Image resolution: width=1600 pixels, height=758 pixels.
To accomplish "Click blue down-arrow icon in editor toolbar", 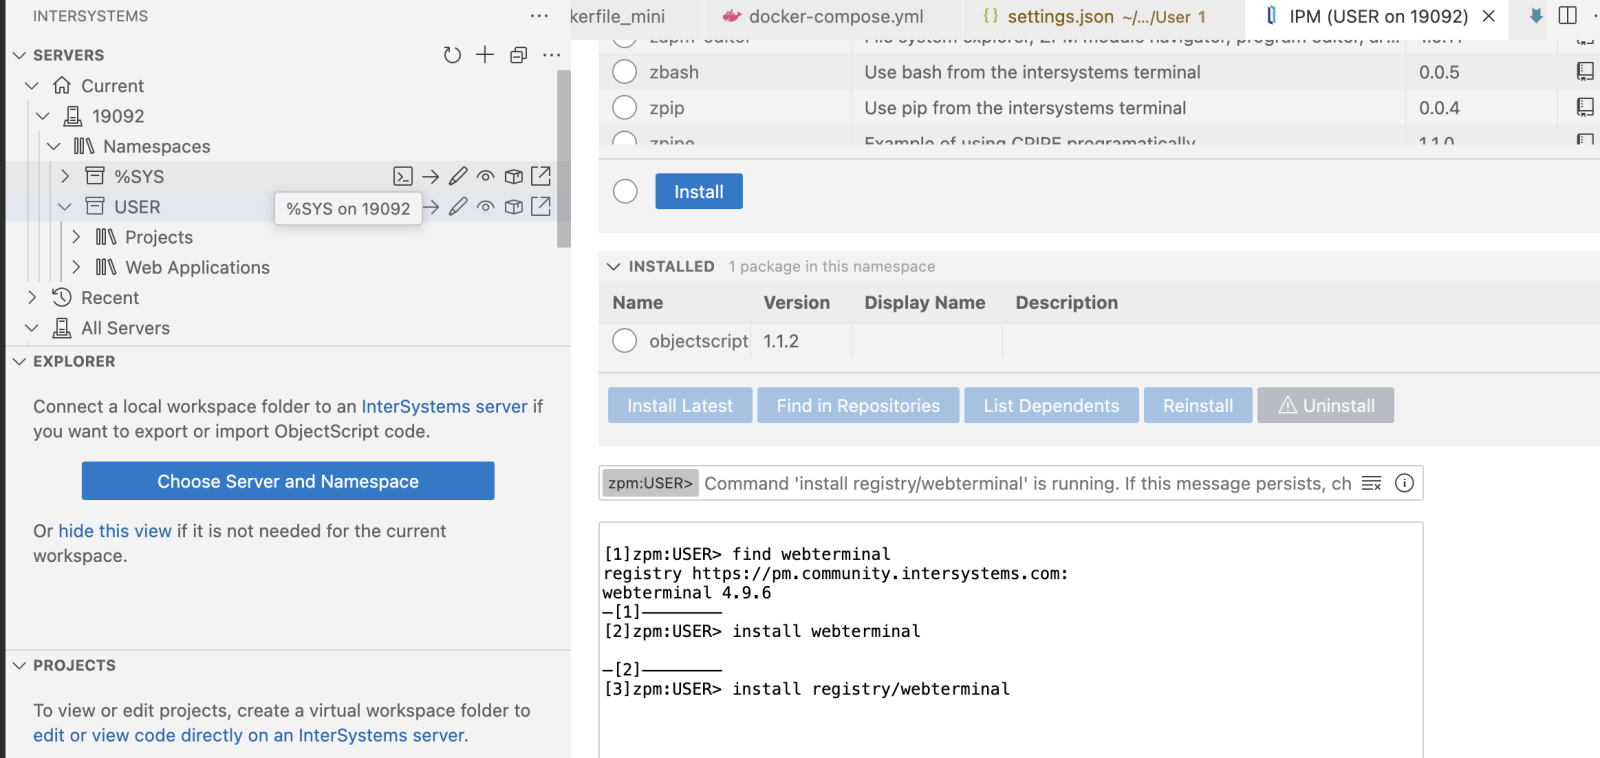I will 1536,16.
